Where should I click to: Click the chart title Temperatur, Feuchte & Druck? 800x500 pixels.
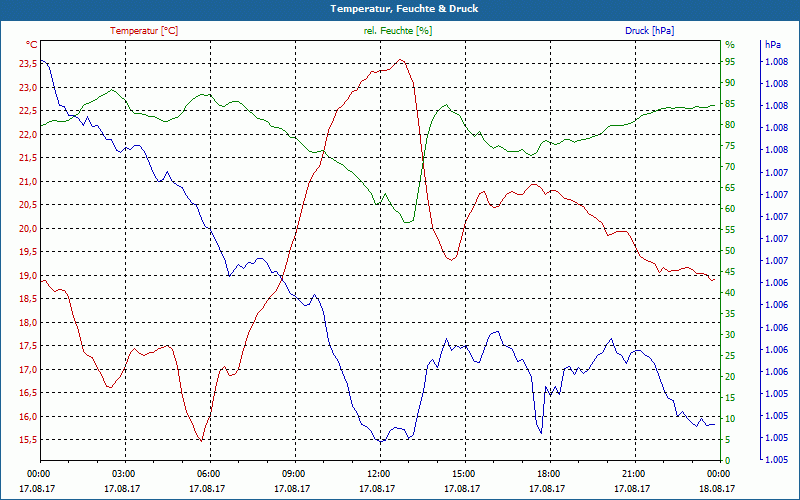404,9
